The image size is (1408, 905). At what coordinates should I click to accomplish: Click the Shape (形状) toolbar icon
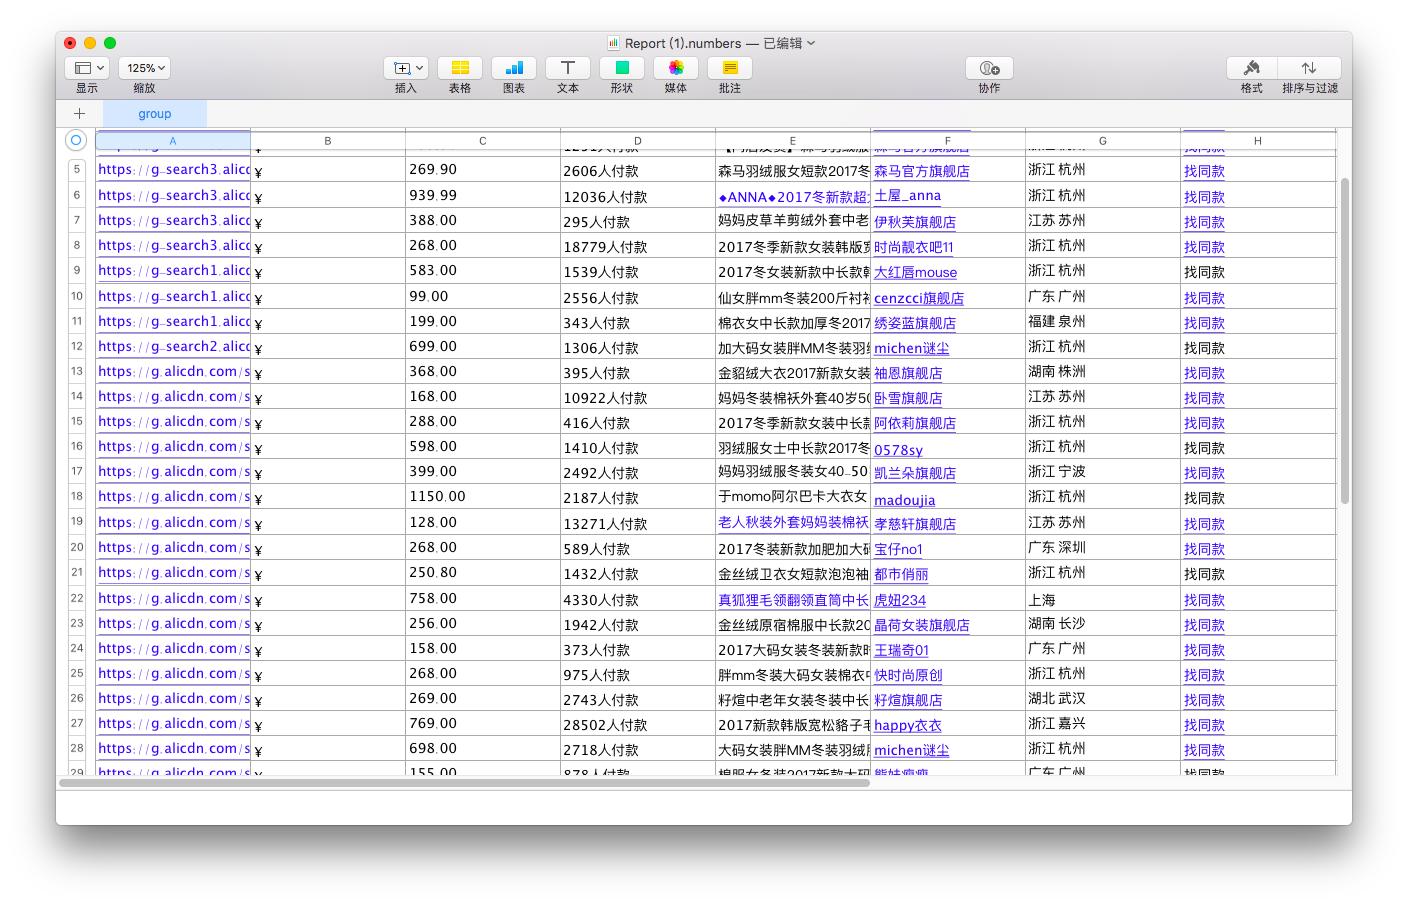621,68
